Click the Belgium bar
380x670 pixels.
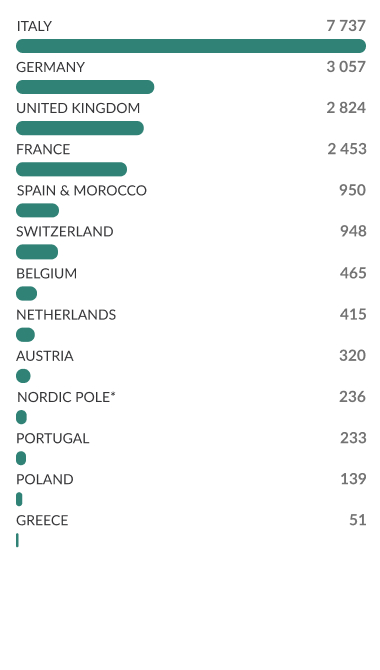pyautogui.click(x=27, y=294)
